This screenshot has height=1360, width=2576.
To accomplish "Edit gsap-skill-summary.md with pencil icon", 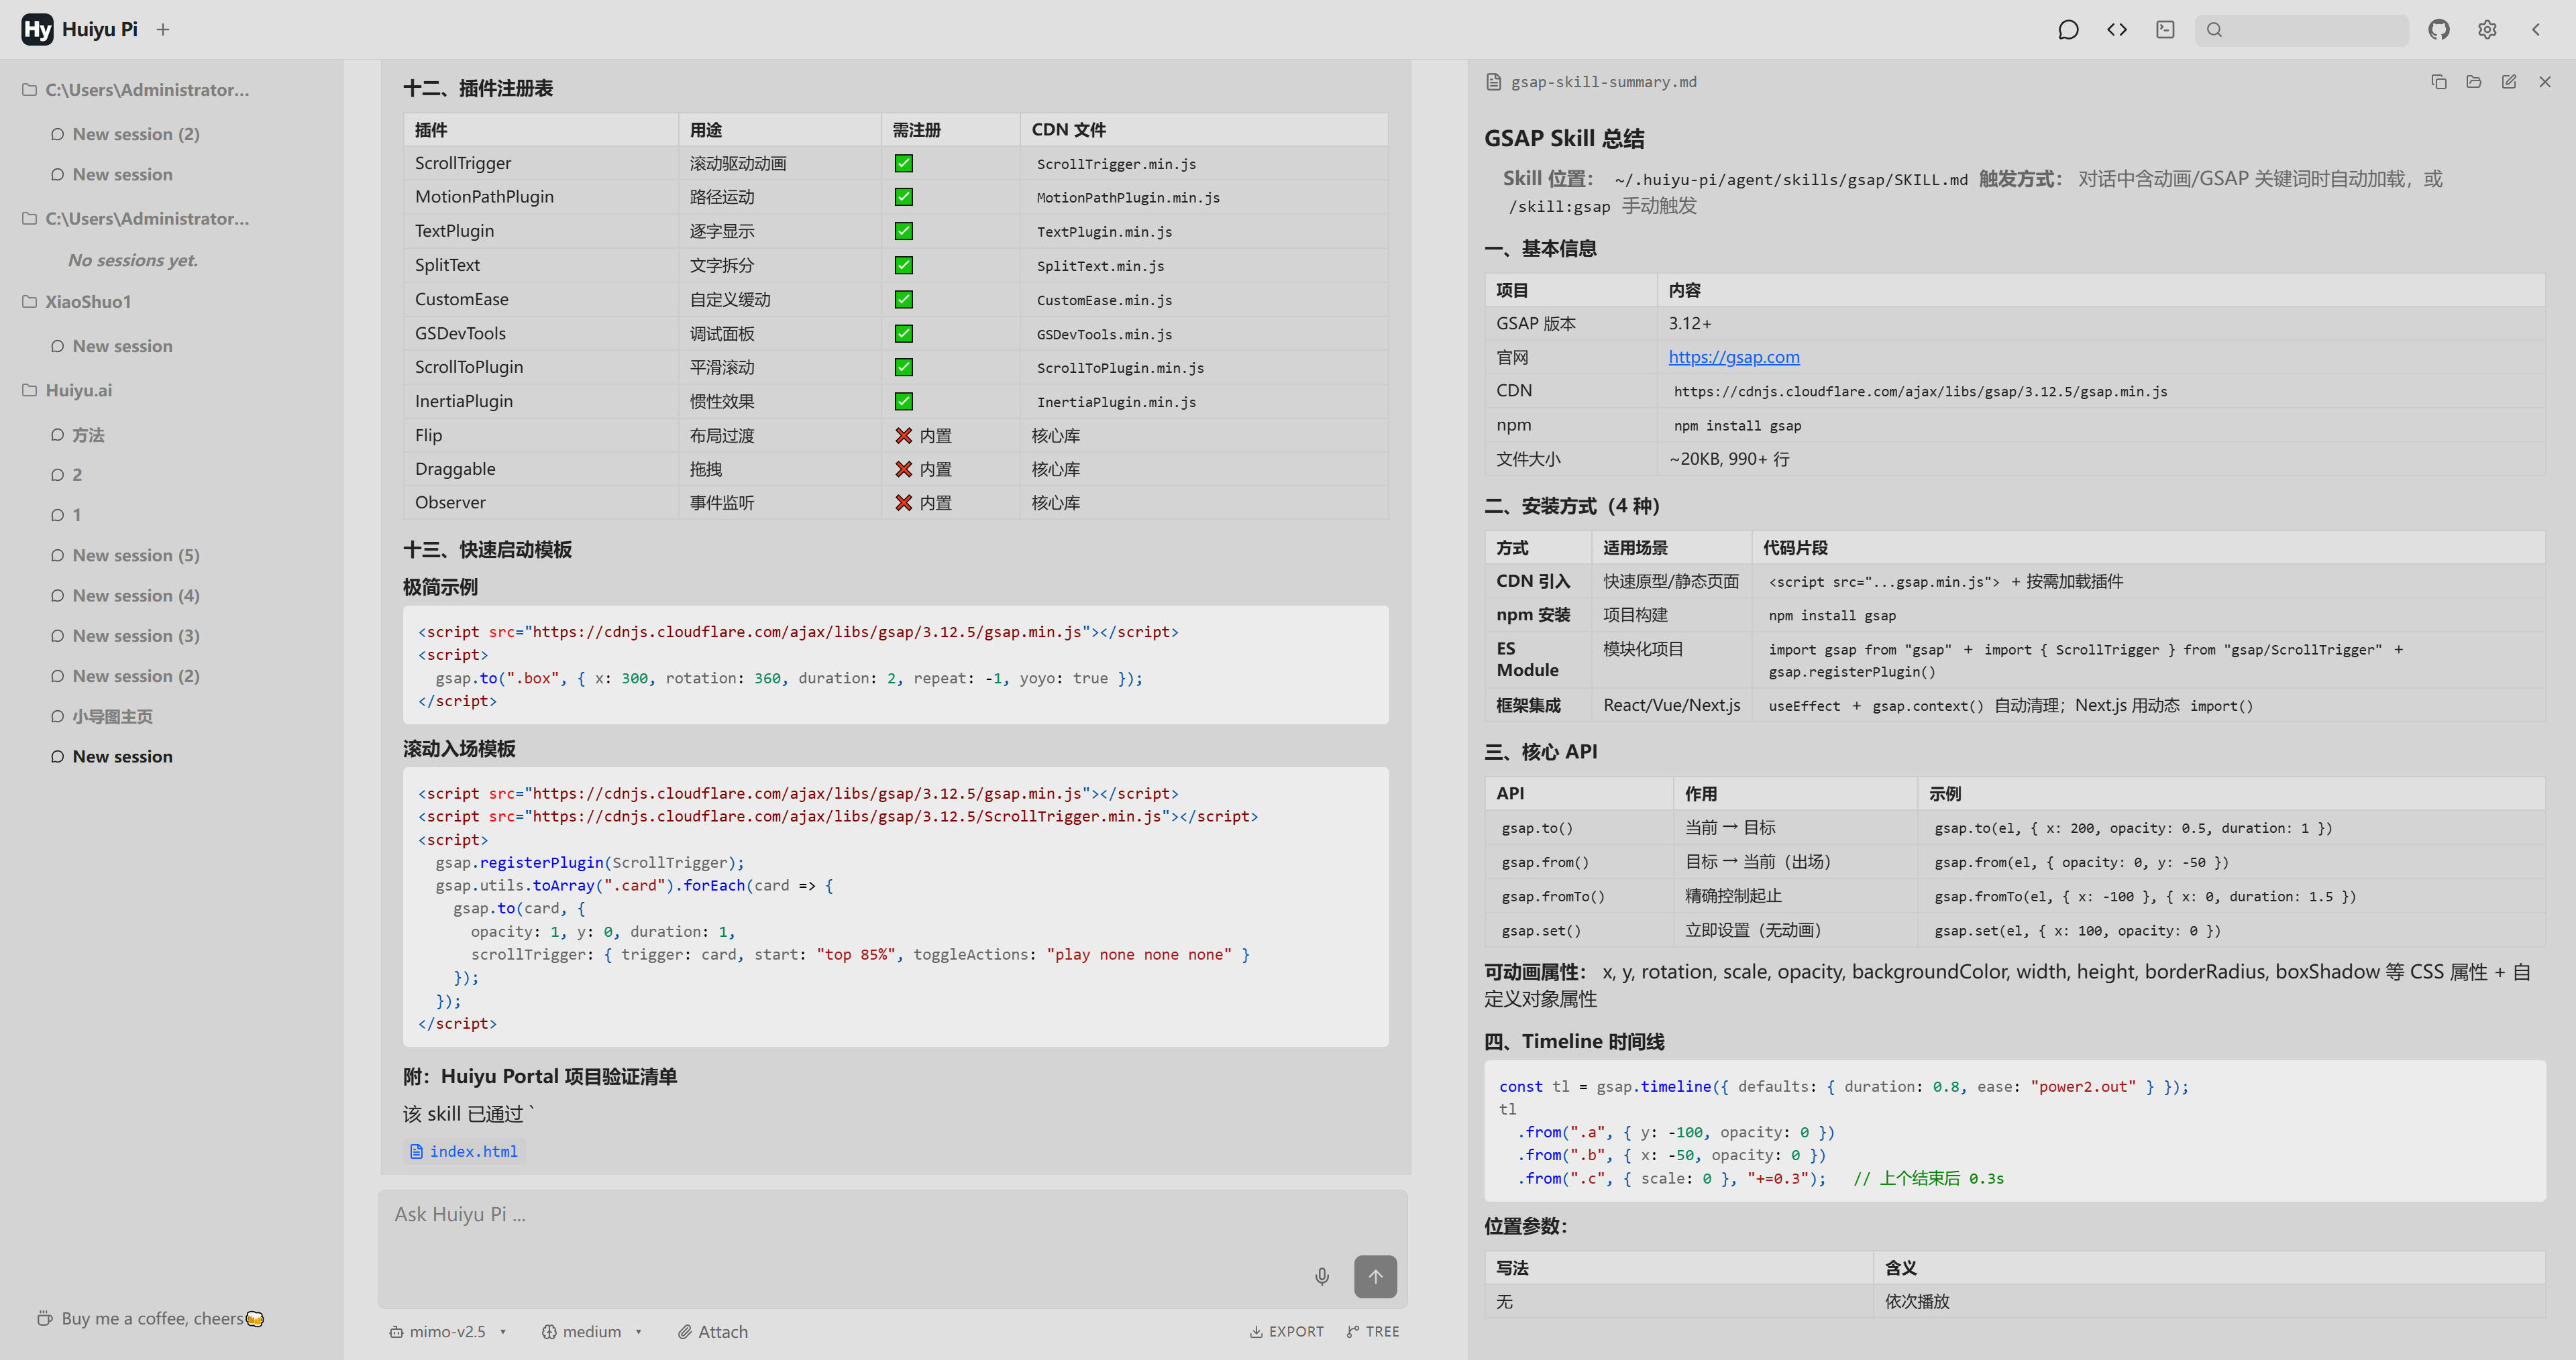I will click(x=2509, y=82).
